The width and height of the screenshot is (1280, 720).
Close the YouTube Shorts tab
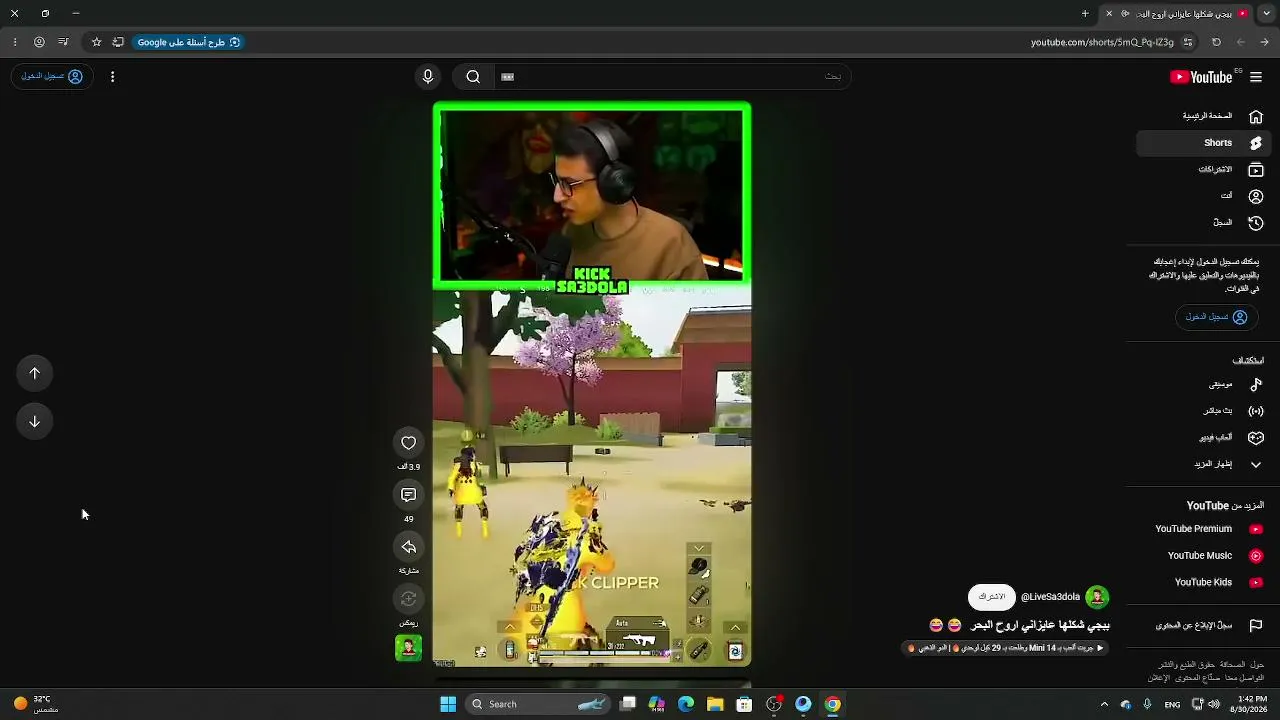pyautogui.click(x=1109, y=13)
